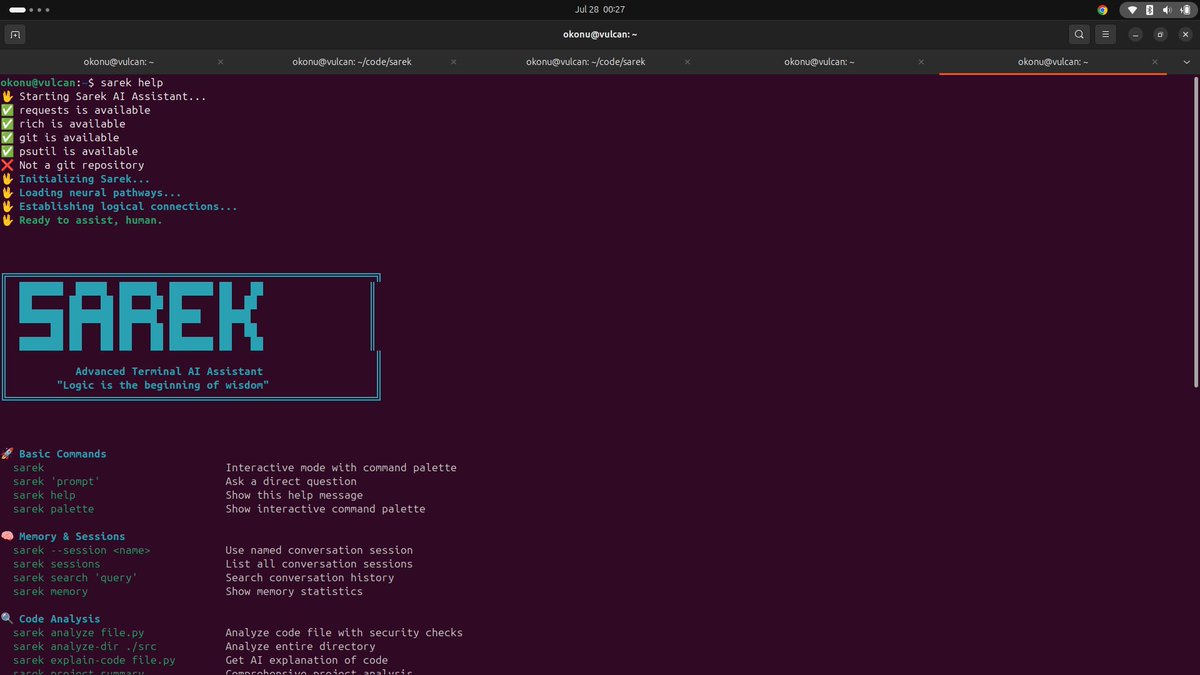Screen dimensions: 1200x675
Task: Switch to the first ~/code/sarek tab
Action: coord(352,62)
